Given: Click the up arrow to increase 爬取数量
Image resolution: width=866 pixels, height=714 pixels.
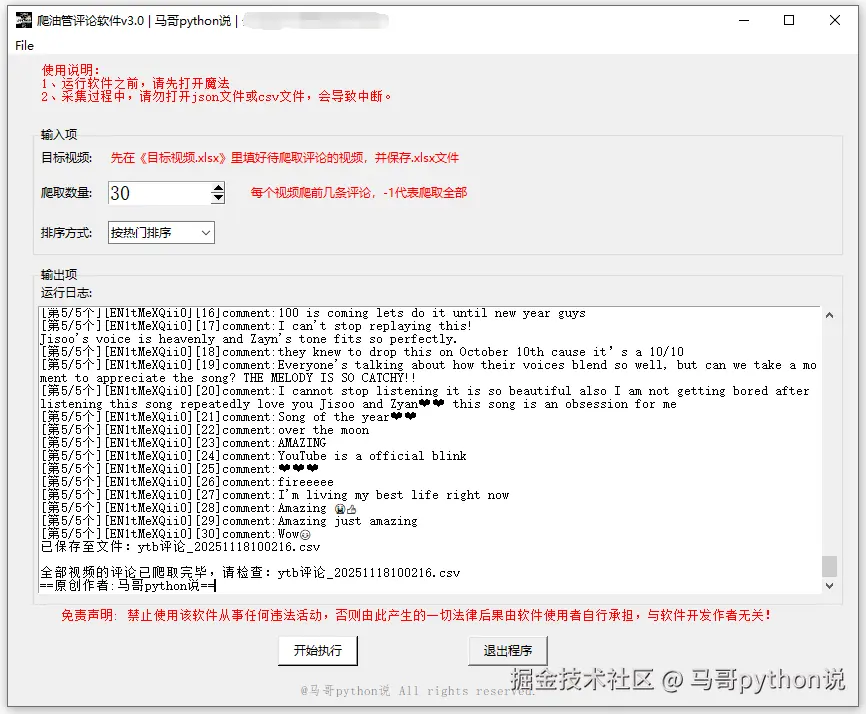Looking at the screenshot, I should point(219,186).
